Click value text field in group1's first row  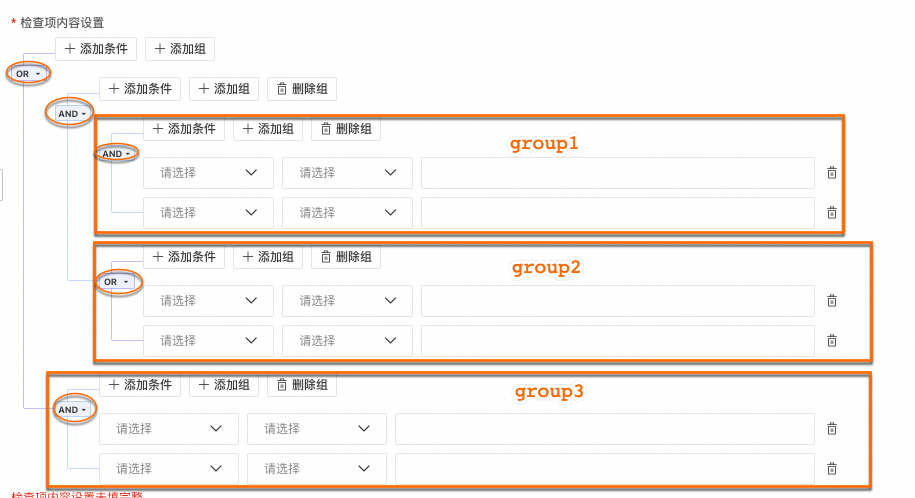[618, 173]
